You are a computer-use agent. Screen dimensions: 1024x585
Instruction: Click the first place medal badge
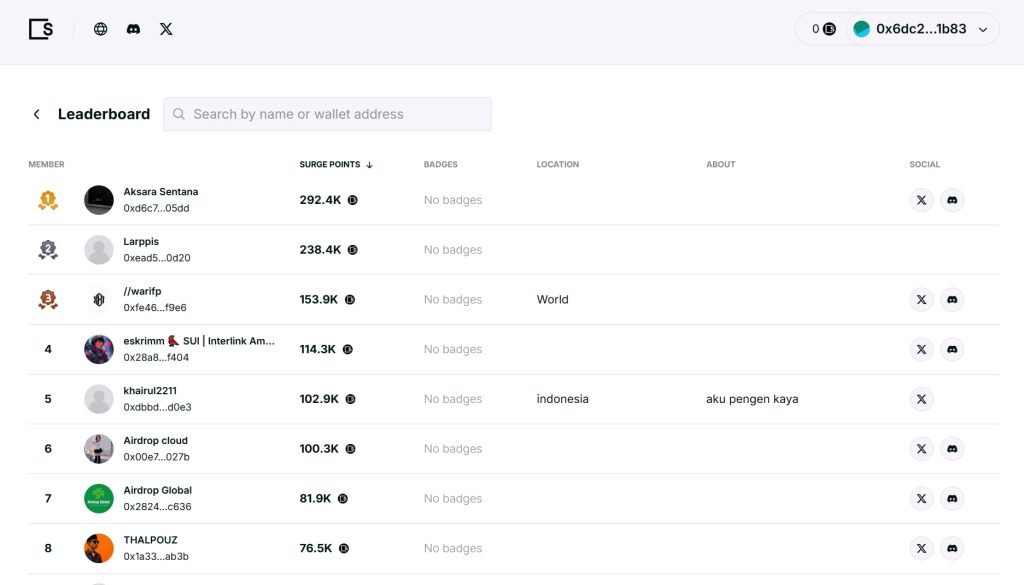tap(47, 200)
